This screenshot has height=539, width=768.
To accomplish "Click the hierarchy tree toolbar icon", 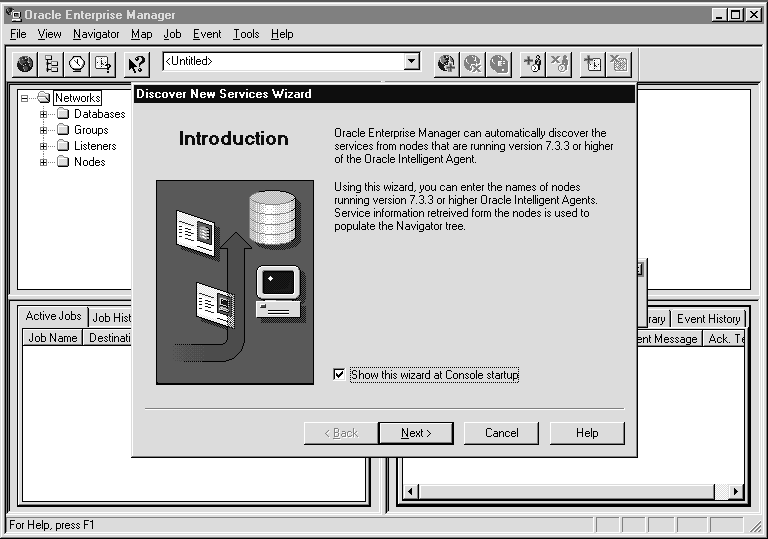I will click(51, 64).
